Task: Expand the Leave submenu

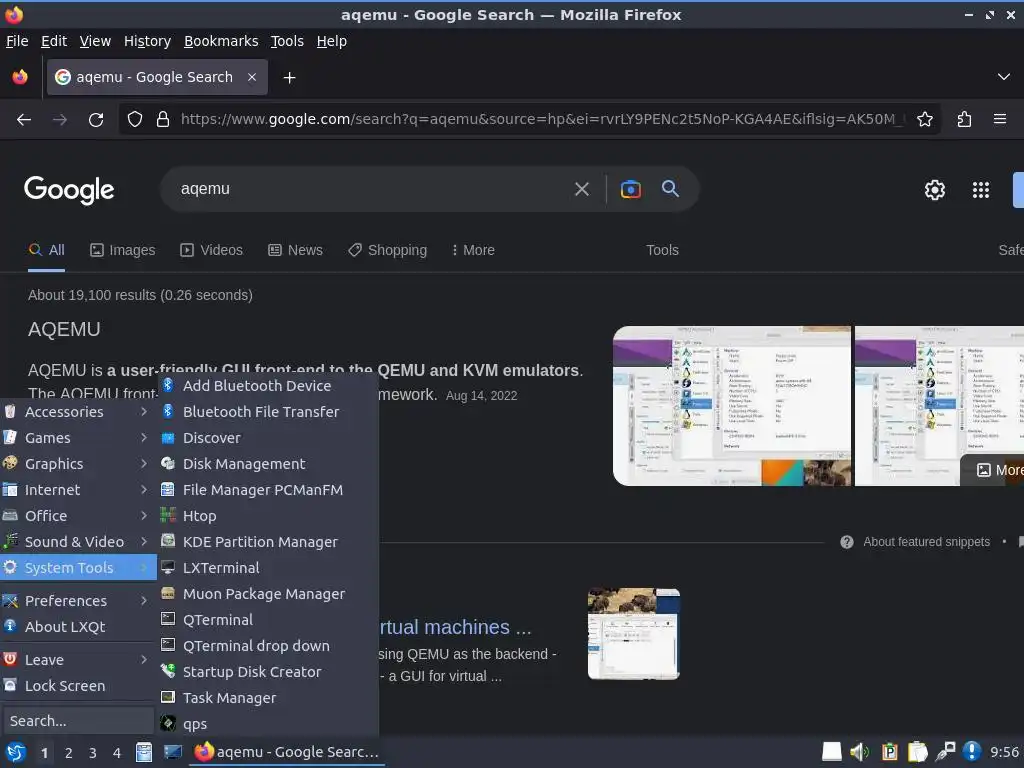Action: click(x=78, y=660)
